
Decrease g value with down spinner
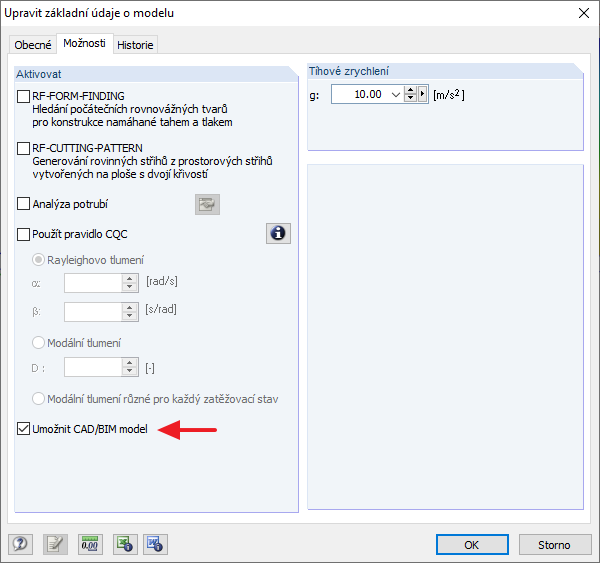click(x=410, y=98)
